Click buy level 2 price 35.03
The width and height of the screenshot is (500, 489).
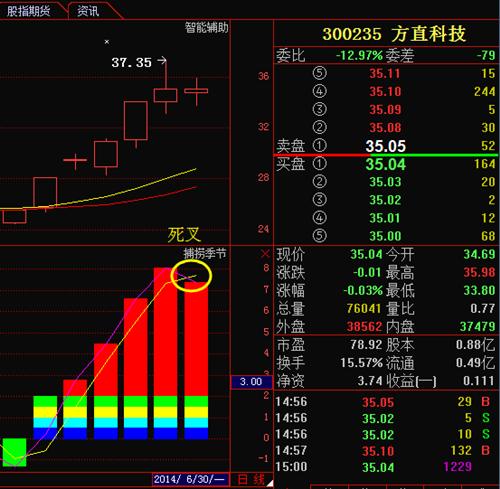click(x=385, y=182)
